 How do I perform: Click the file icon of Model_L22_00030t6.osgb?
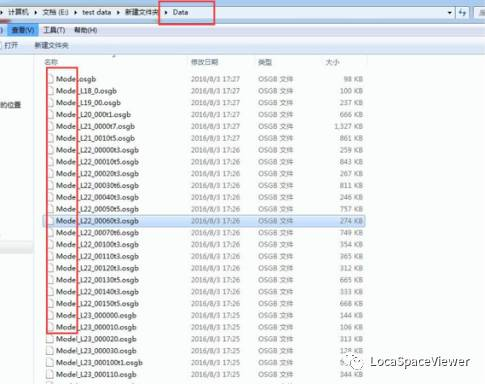point(50,185)
